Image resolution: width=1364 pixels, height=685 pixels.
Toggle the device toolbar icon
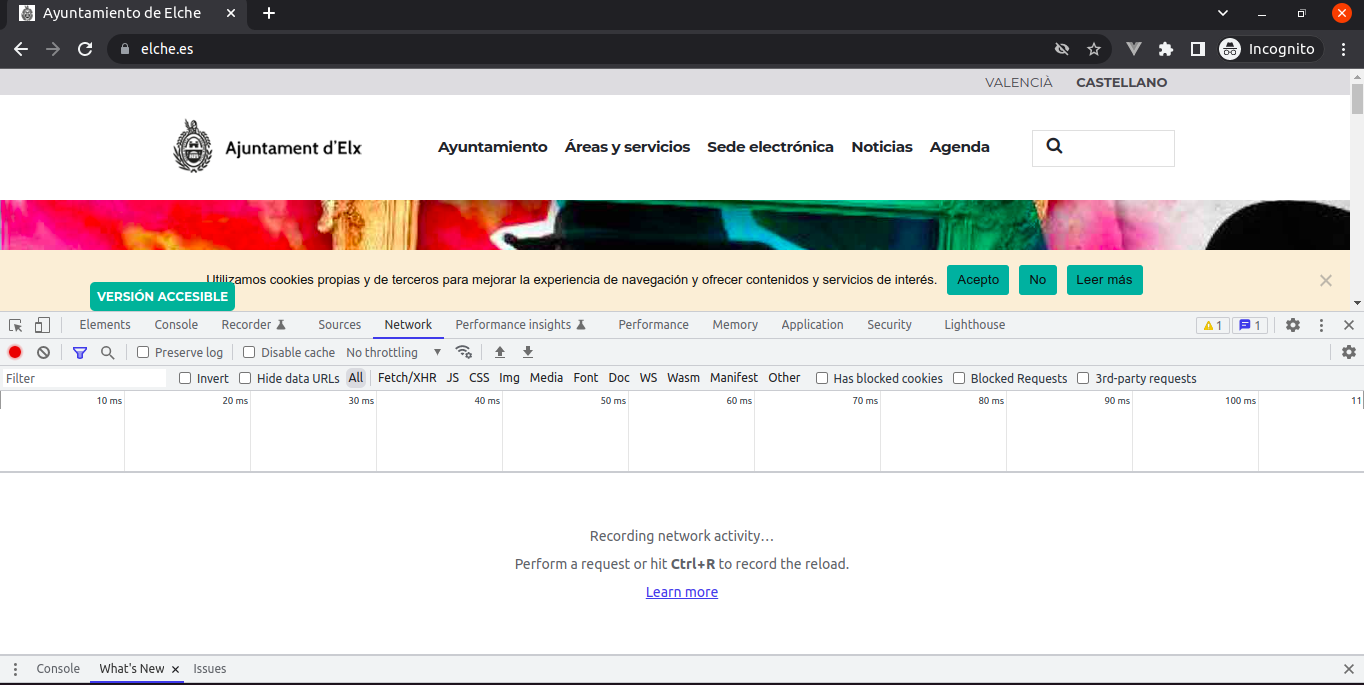[42, 325]
